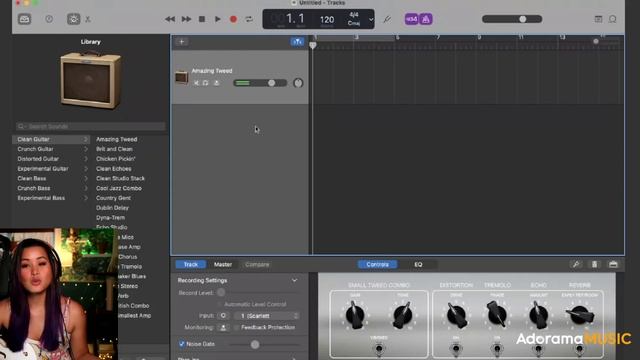This screenshot has height=360, width=640.
Task: Start recording with the red Record button
Action: point(233,19)
